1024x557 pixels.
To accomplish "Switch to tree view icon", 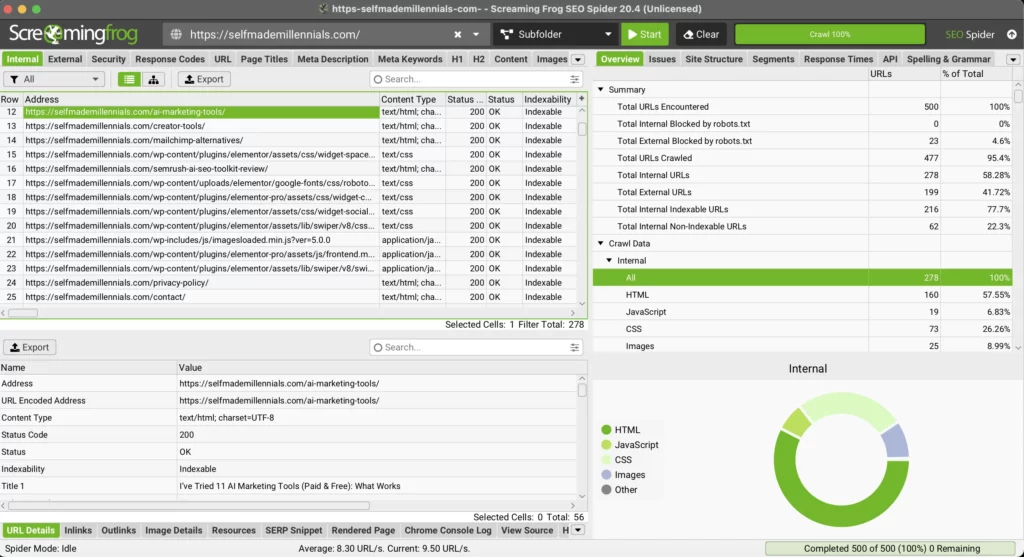I will tap(153, 79).
